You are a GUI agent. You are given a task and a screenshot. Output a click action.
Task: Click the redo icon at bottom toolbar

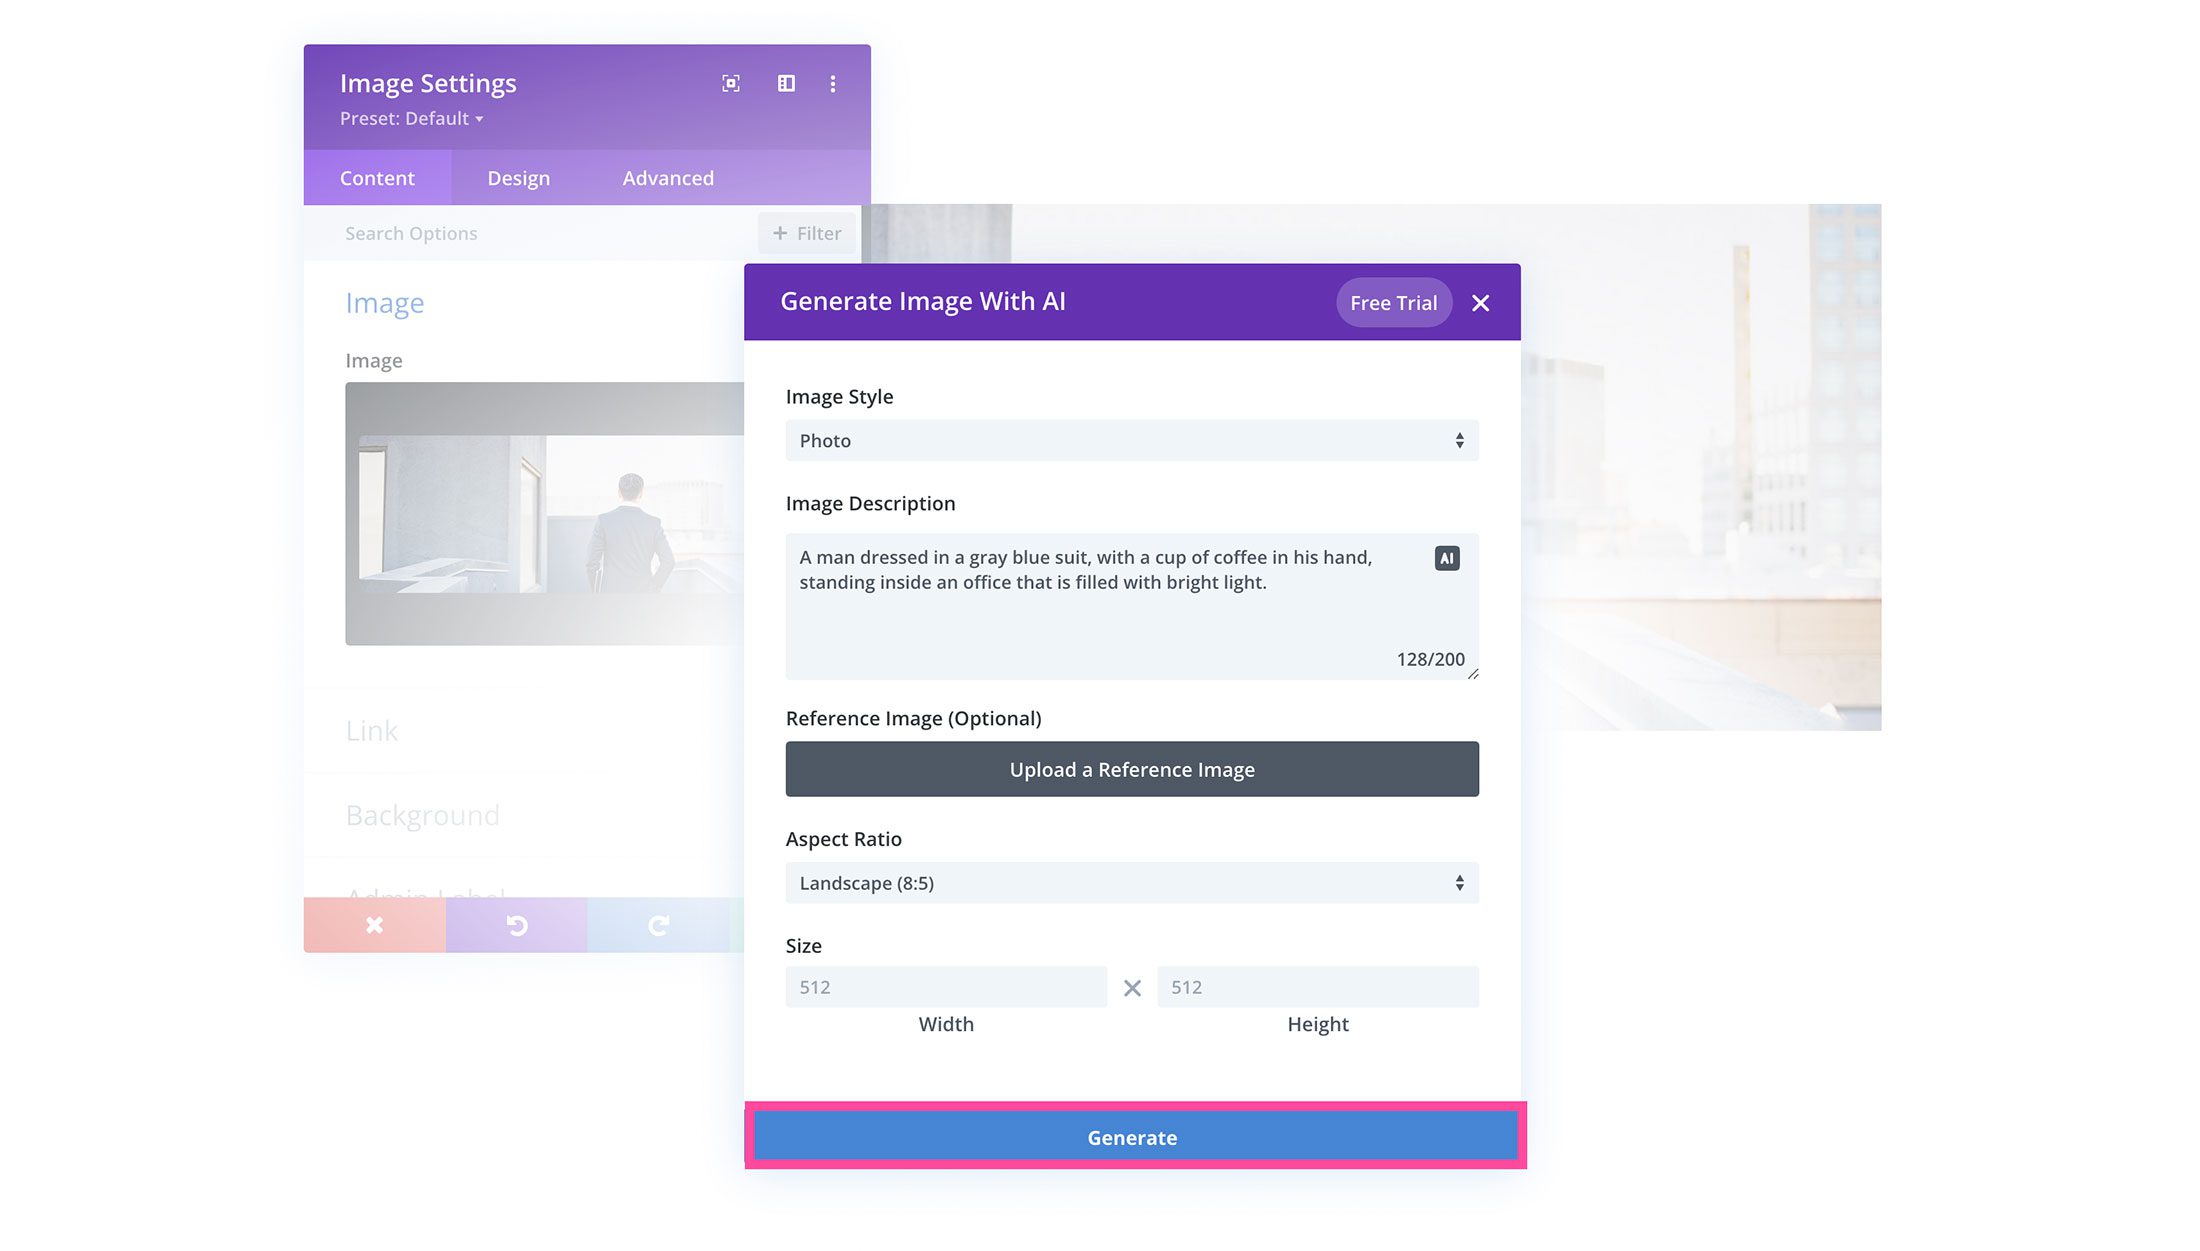[x=657, y=923]
